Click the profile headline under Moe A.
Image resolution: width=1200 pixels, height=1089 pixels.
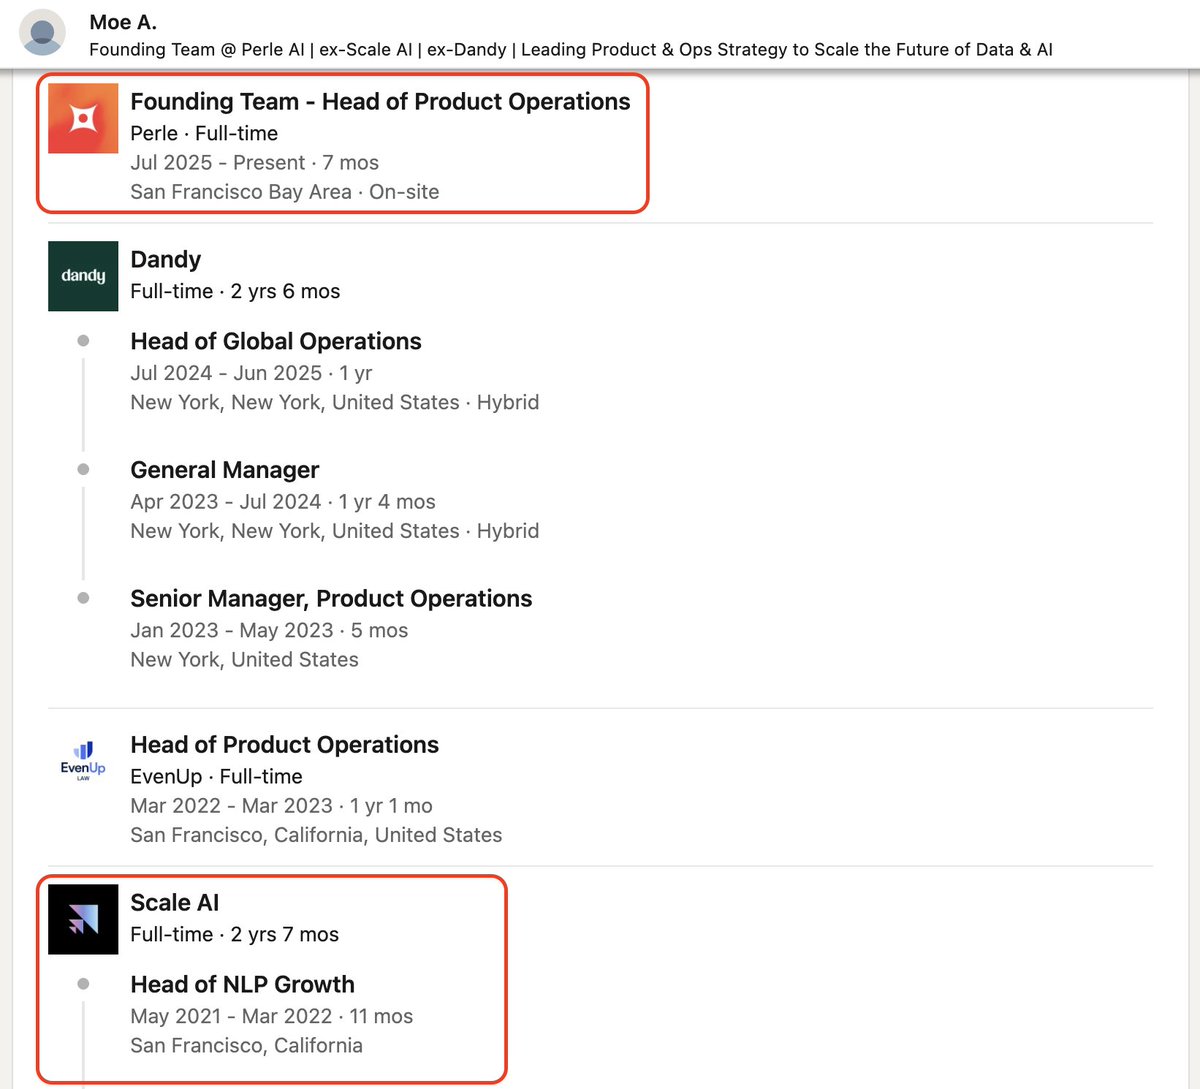[571, 50]
